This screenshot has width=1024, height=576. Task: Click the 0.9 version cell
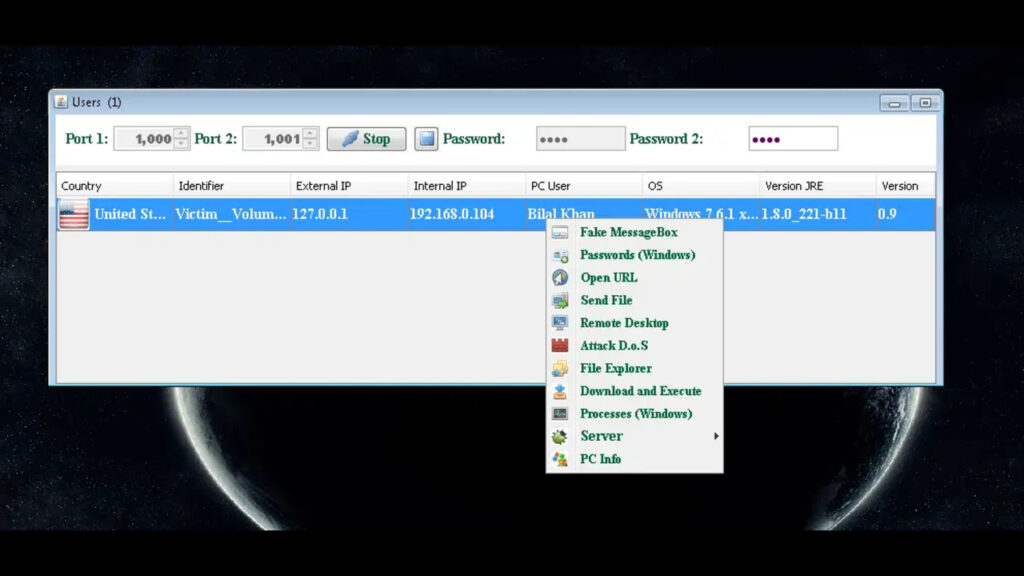(906, 214)
